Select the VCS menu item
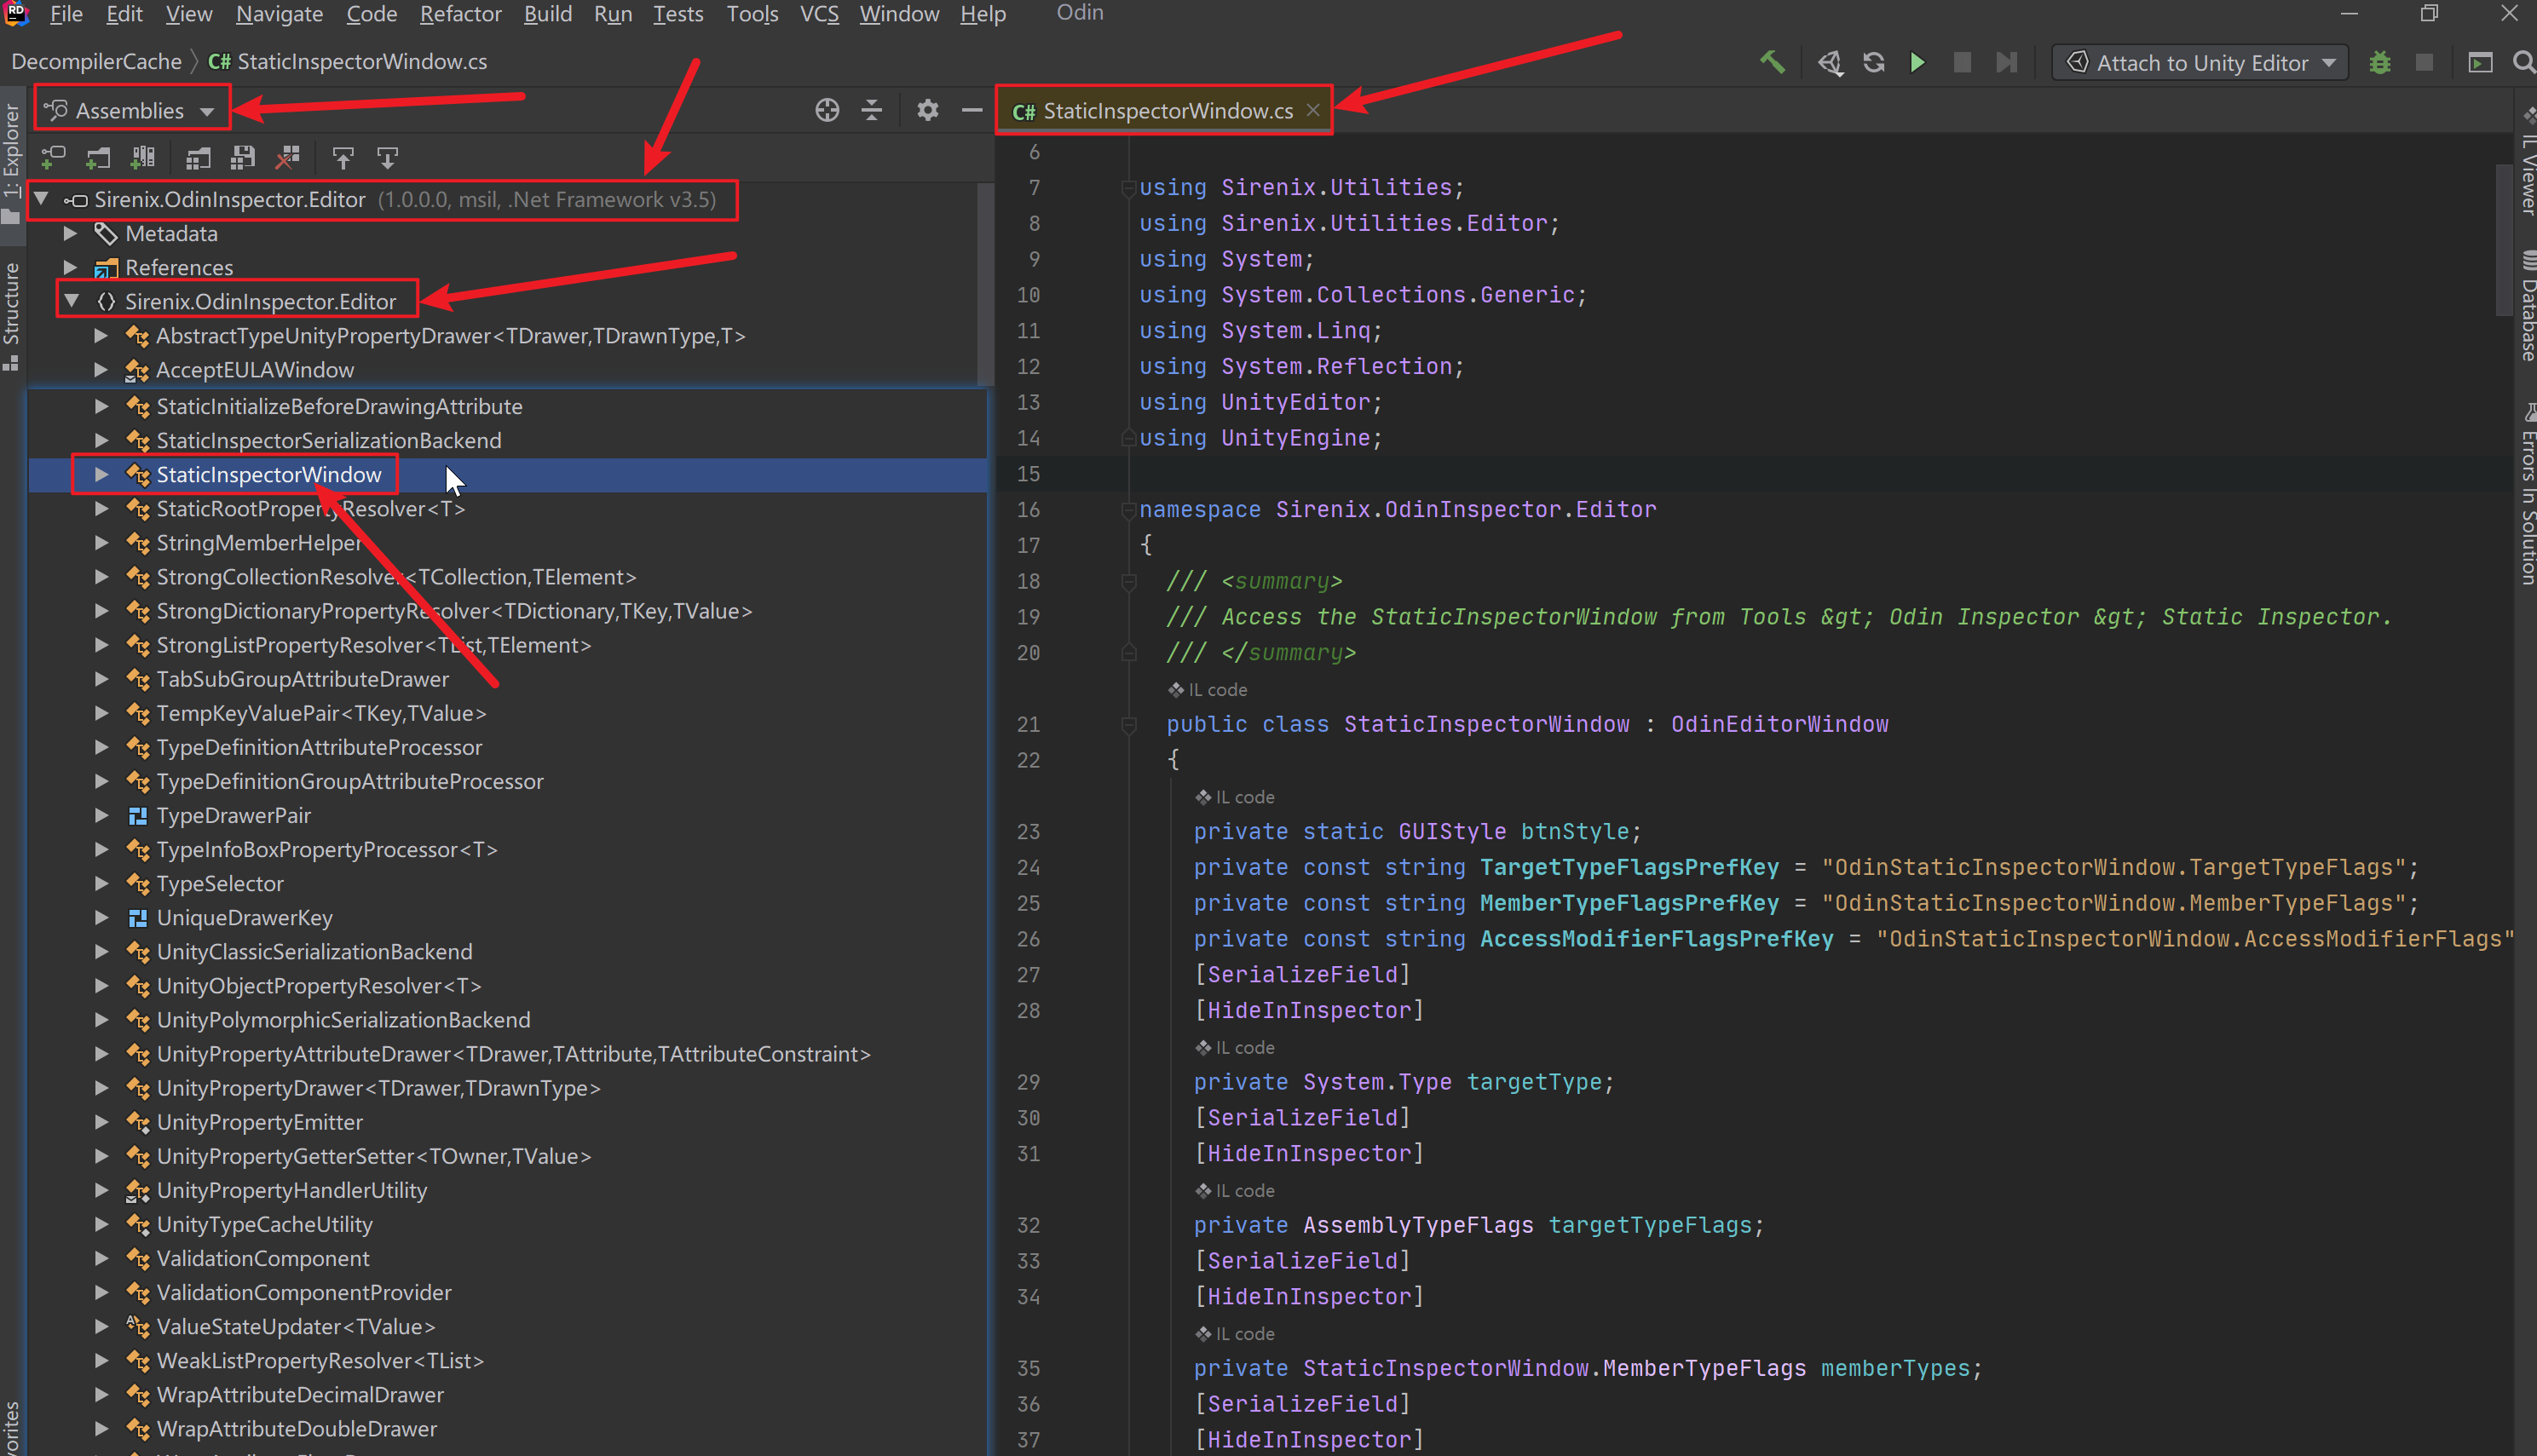 (x=816, y=14)
